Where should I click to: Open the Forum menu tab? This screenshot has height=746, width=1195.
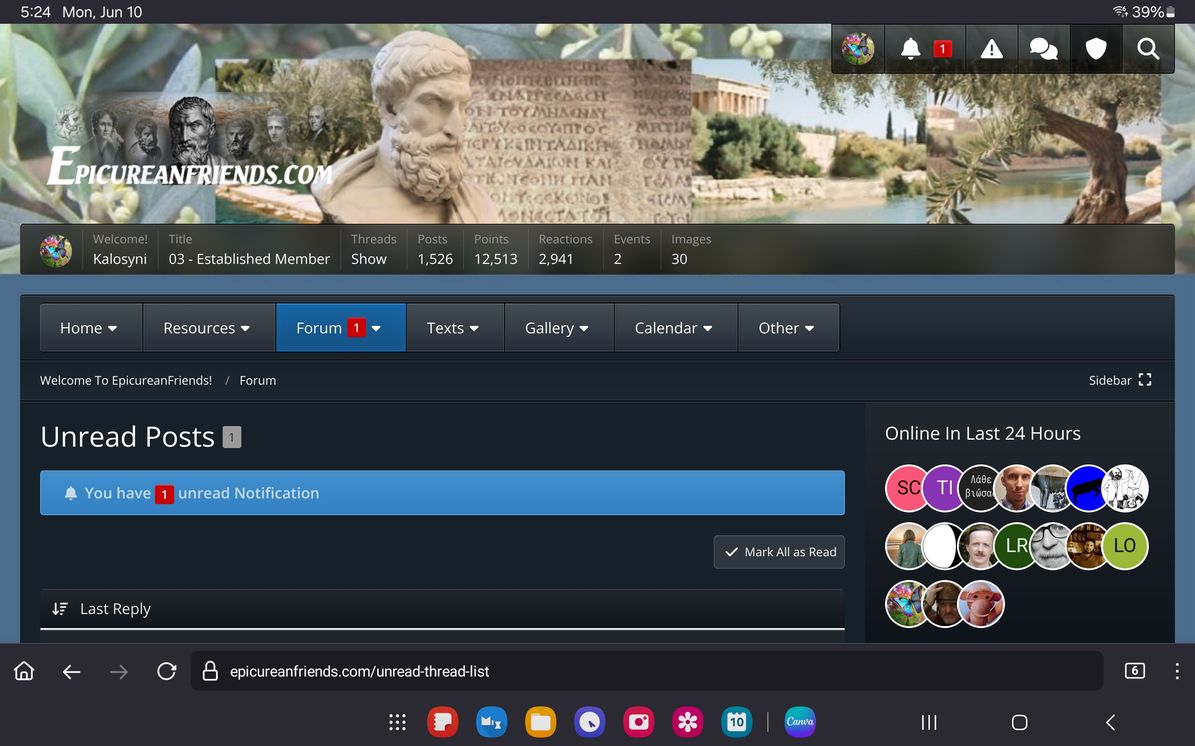coord(320,328)
